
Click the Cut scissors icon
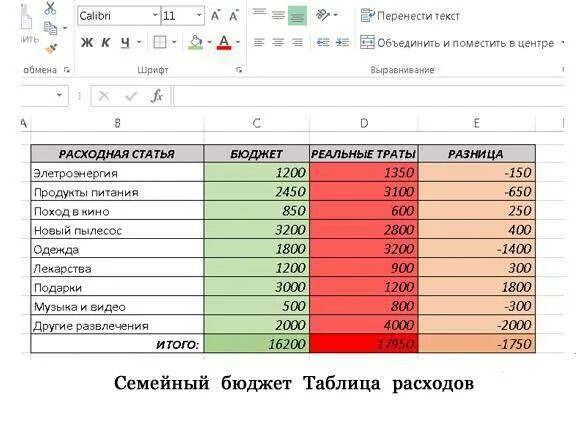(50, 8)
